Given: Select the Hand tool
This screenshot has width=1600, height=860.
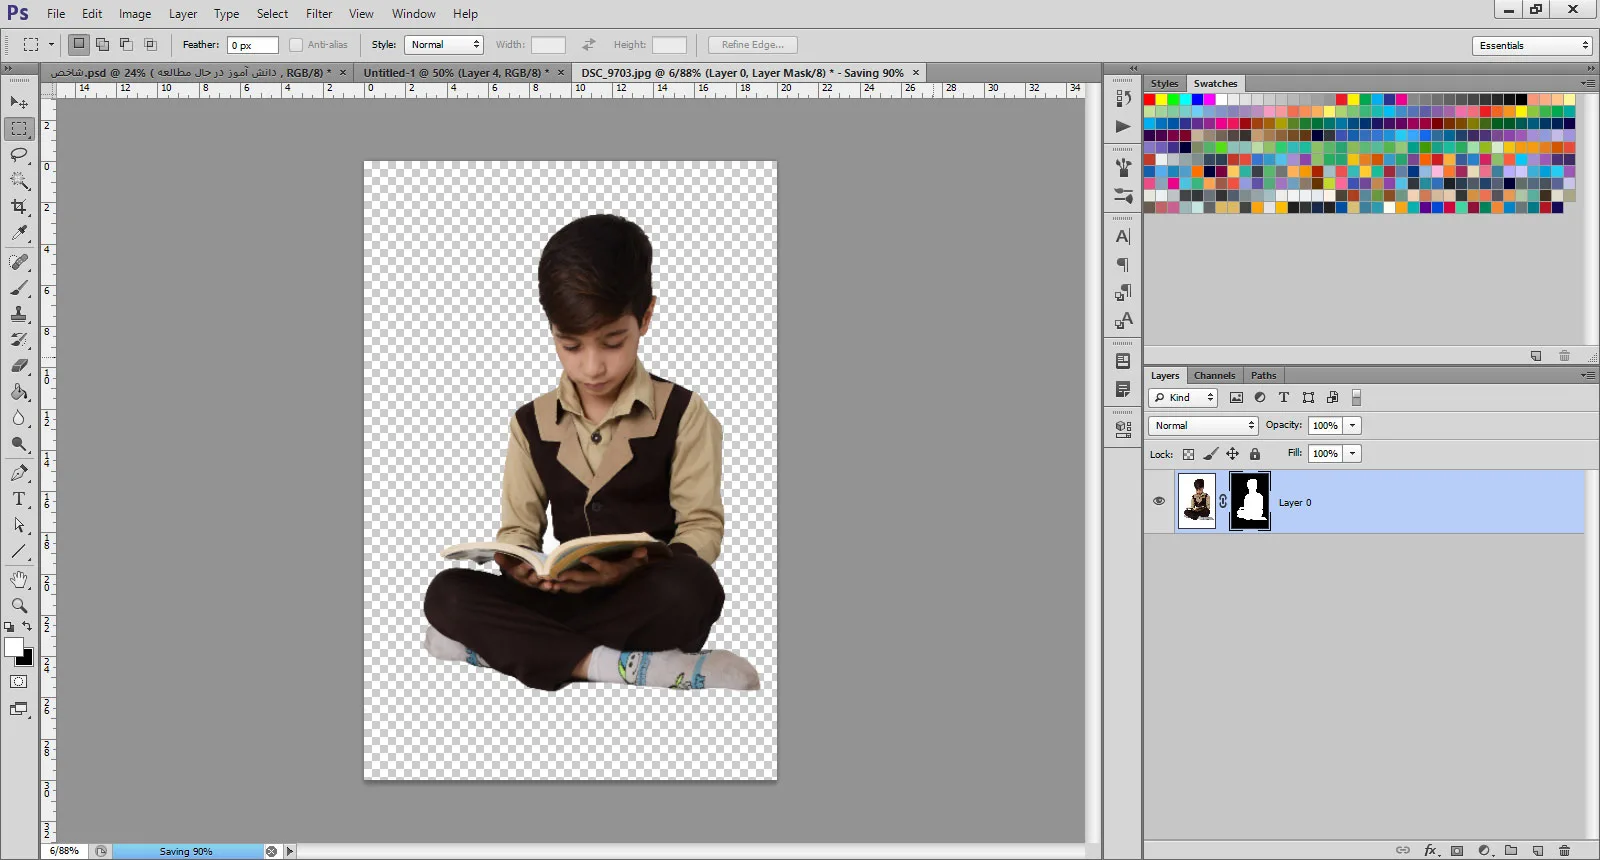Looking at the screenshot, I should (19, 580).
